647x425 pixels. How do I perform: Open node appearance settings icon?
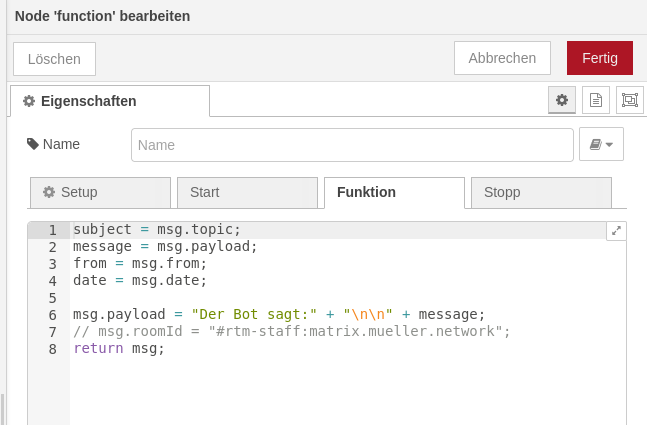(629, 100)
